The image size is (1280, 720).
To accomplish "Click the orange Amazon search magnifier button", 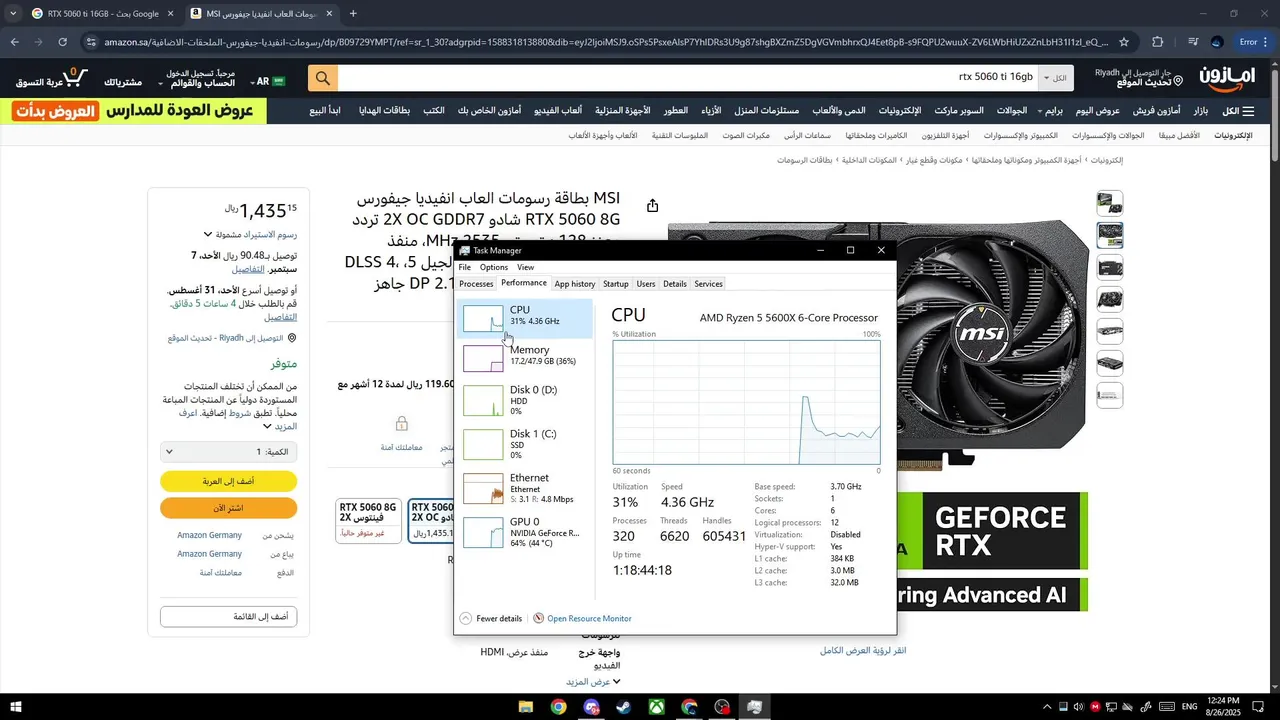I will click(x=323, y=78).
